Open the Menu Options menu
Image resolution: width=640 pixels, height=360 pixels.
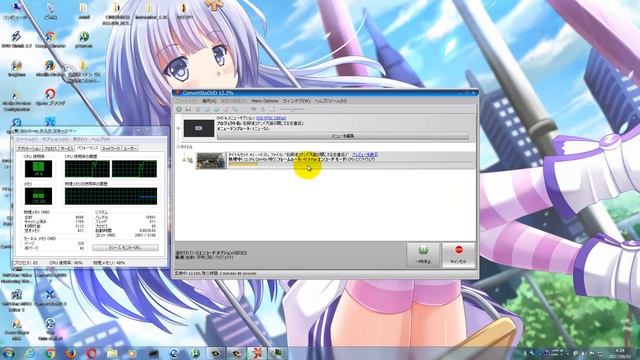264,101
